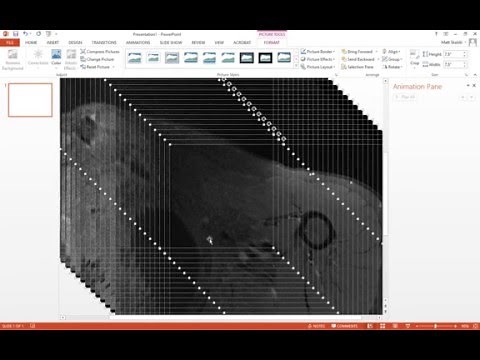The image size is (480, 360).
Task: Click Start From Beginning icon in quick access toolbar
Action: click(x=48, y=34)
